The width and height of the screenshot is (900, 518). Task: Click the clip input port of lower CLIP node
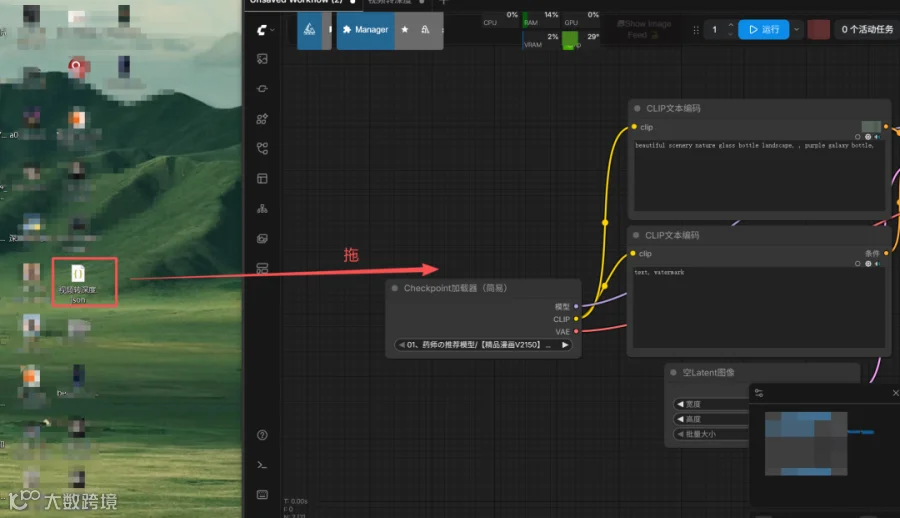(x=633, y=253)
